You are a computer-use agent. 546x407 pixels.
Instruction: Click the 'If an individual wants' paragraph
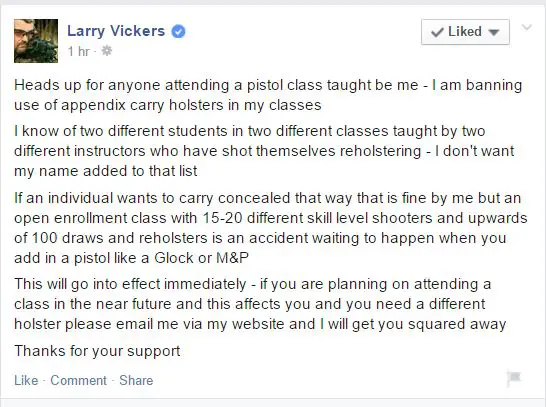[x=271, y=228]
